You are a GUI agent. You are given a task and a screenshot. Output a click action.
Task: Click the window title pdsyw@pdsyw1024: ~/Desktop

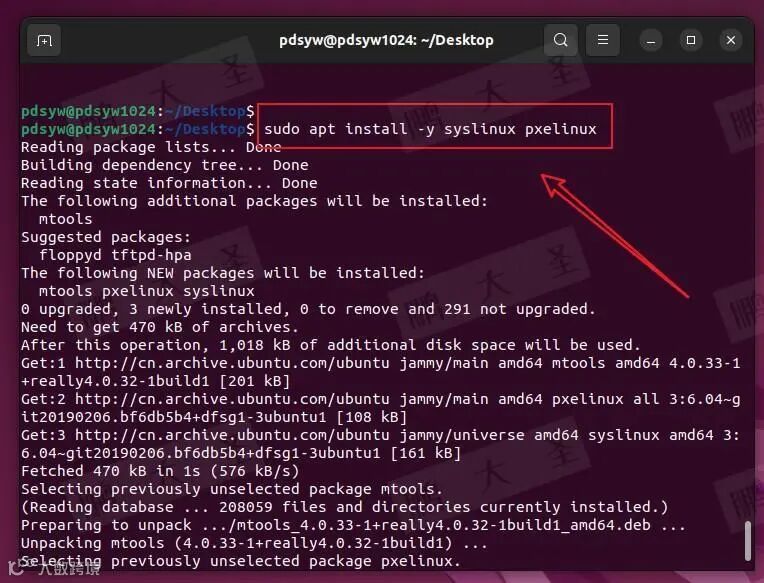point(386,40)
